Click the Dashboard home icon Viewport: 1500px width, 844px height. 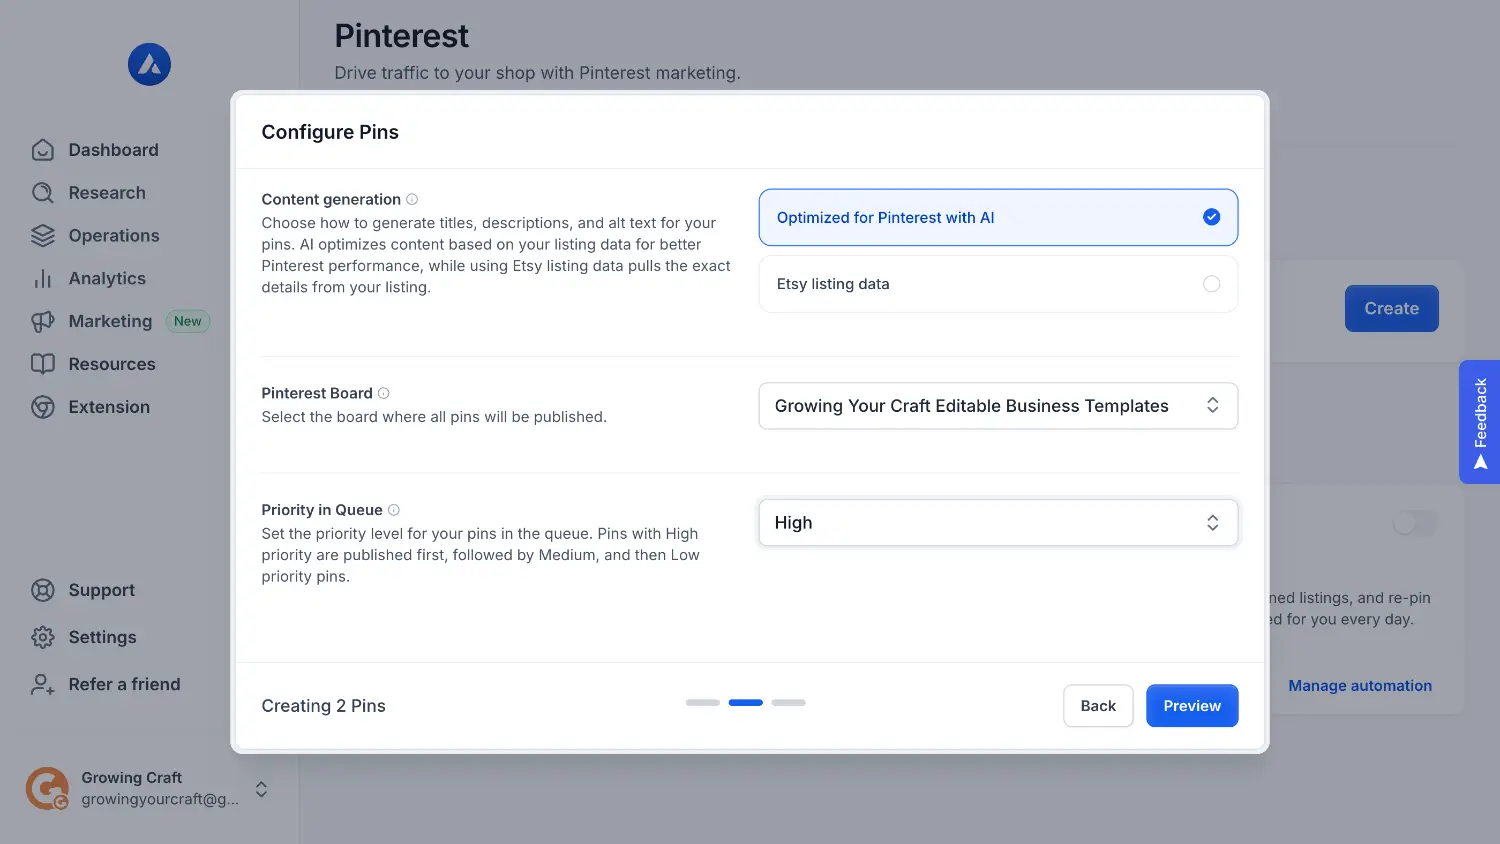click(43, 150)
